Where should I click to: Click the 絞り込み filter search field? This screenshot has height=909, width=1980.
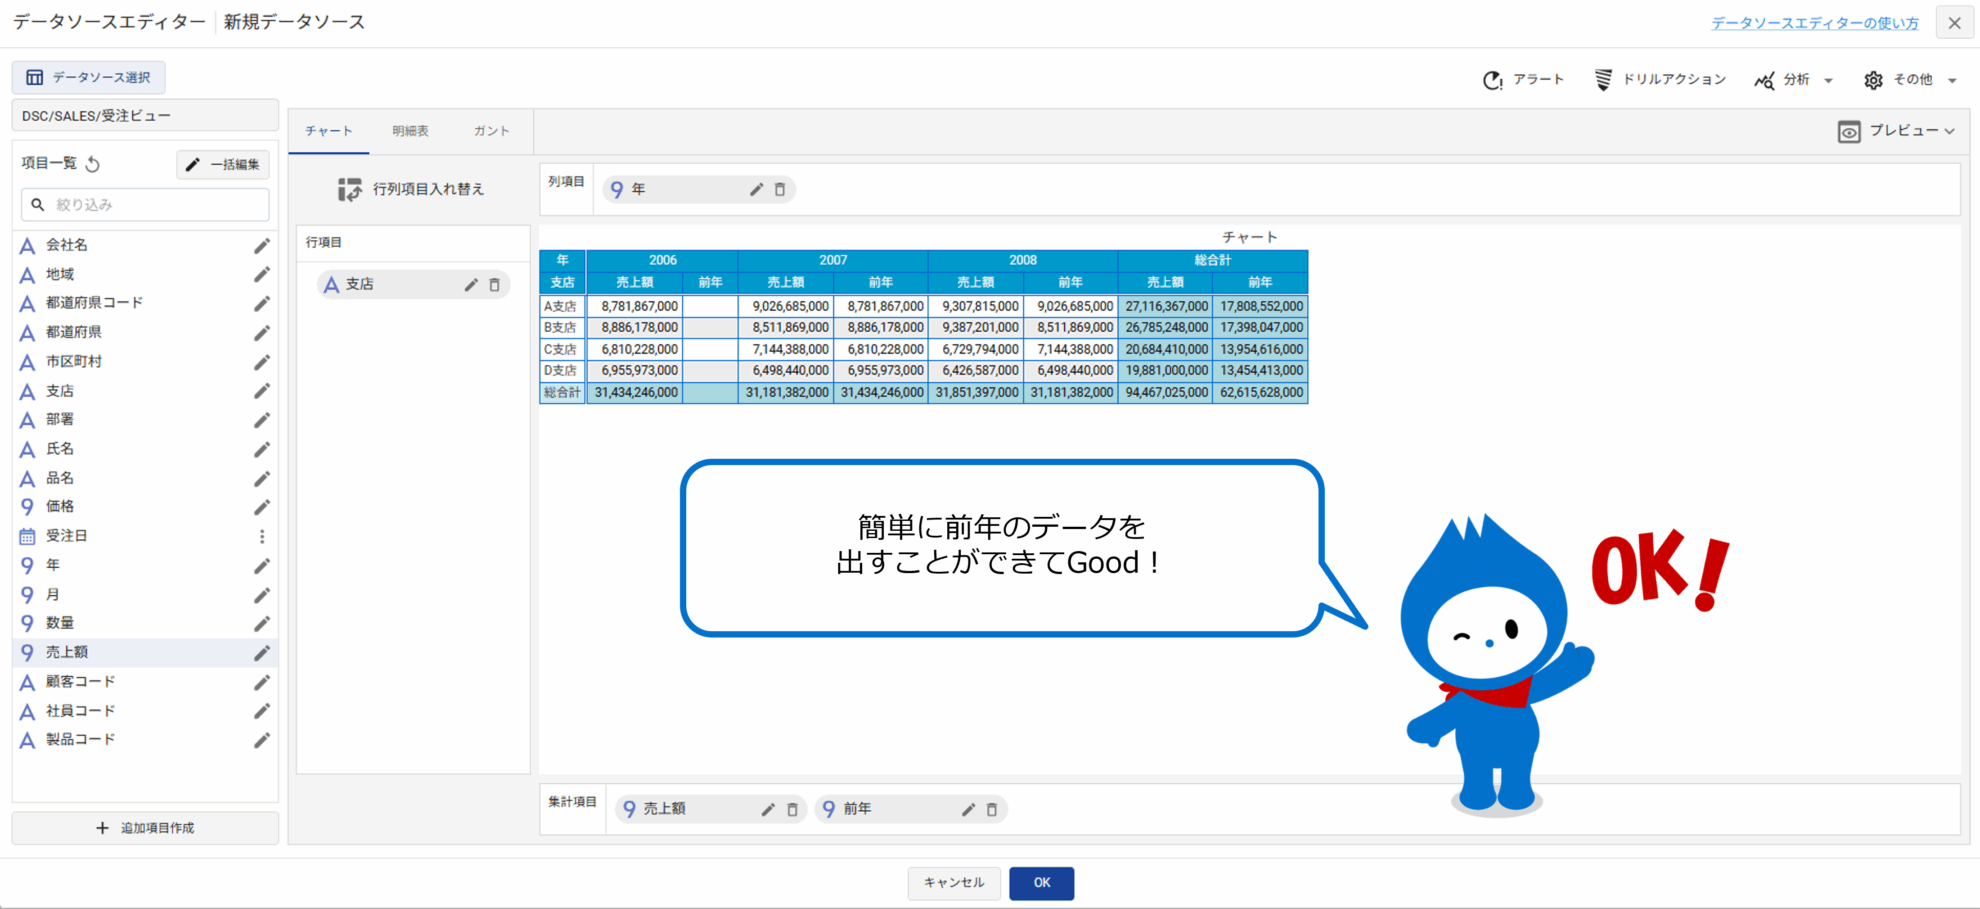pos(146,205)
